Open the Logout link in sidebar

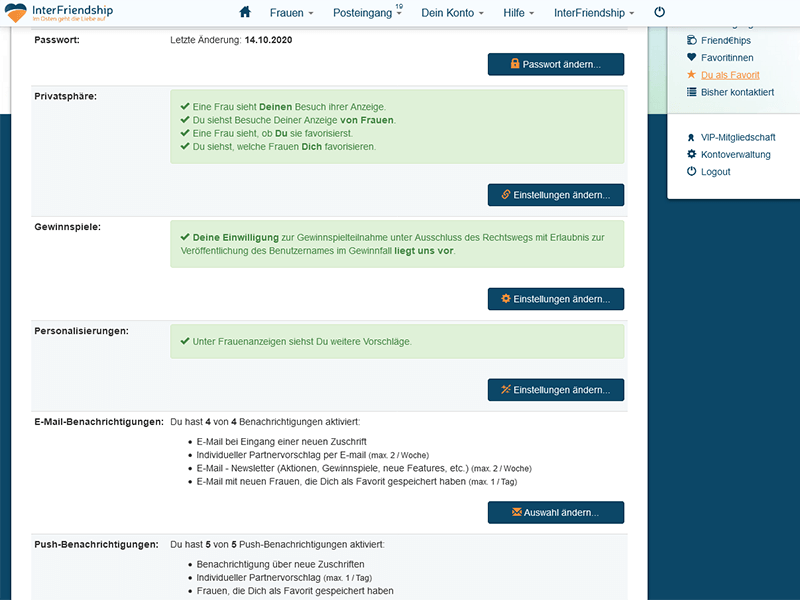(x=715, y=172)
